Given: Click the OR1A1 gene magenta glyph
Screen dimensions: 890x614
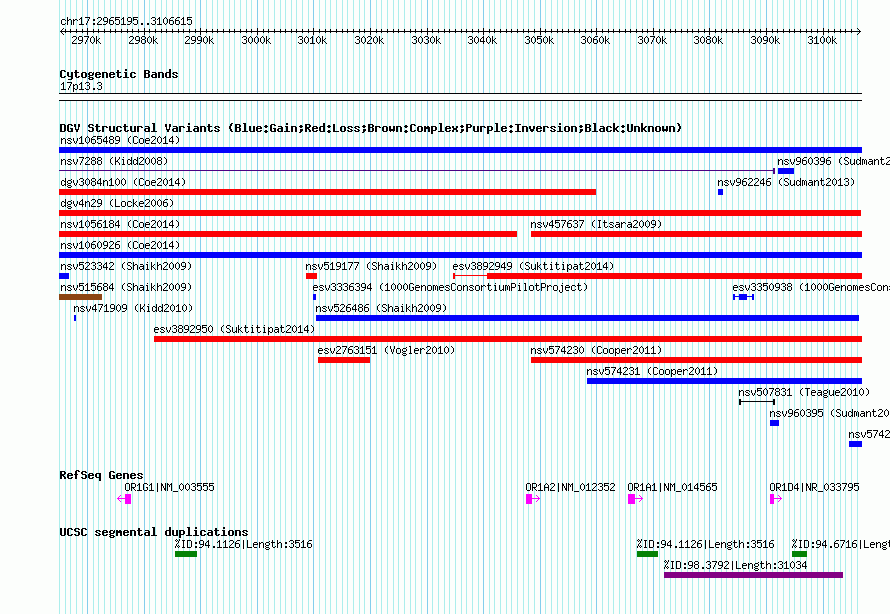Looking at the screenshot, I should click(x=635, y=499).
